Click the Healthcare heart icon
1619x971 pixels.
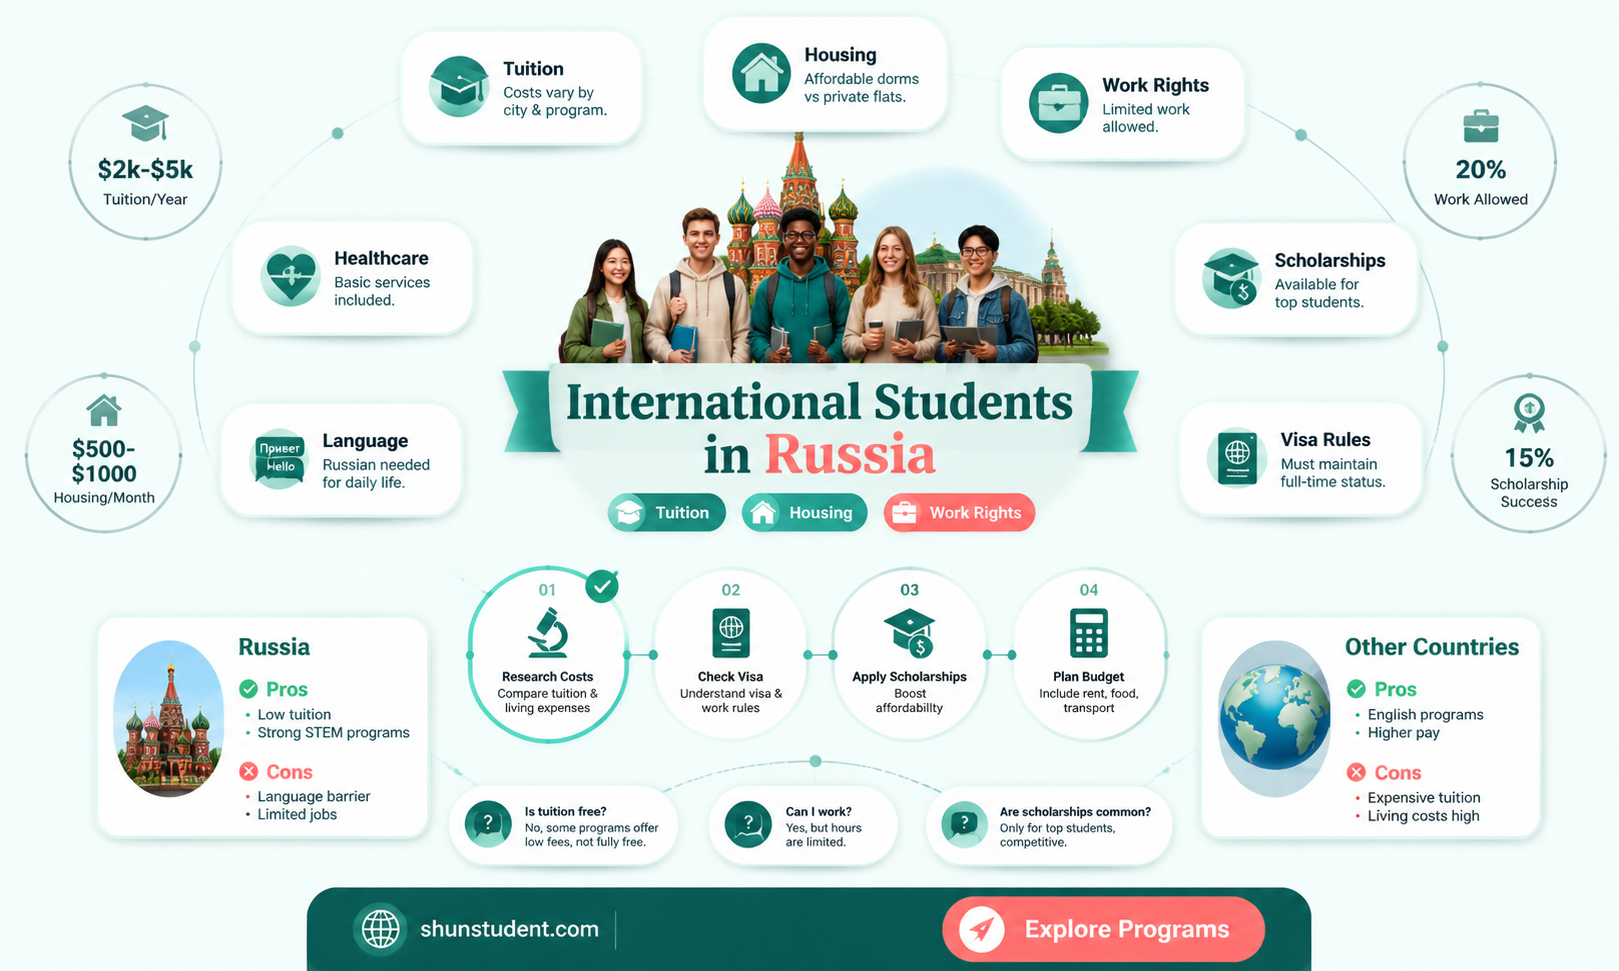(x=290, y=277)
